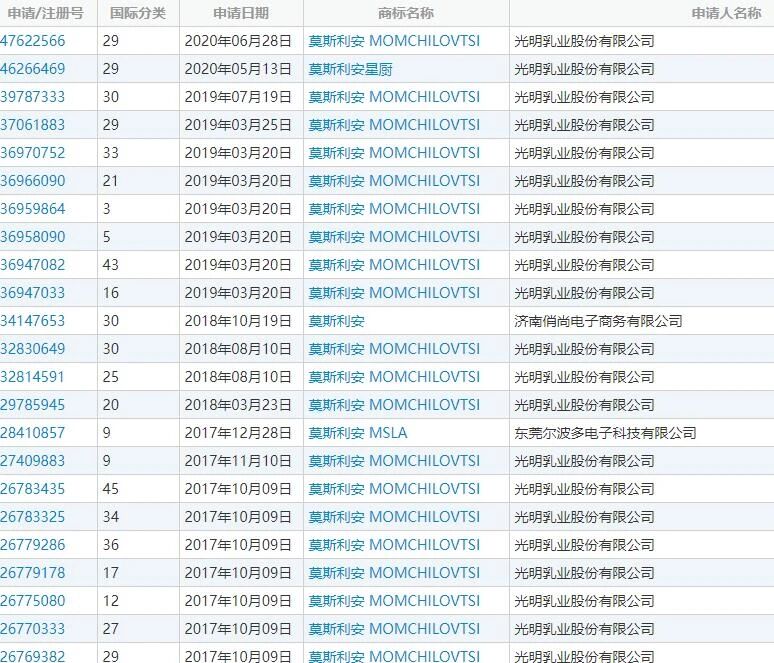Viewport: 774px width, 663px height.
Task: Select date 2019年07月19日
Action: (238, 97)
